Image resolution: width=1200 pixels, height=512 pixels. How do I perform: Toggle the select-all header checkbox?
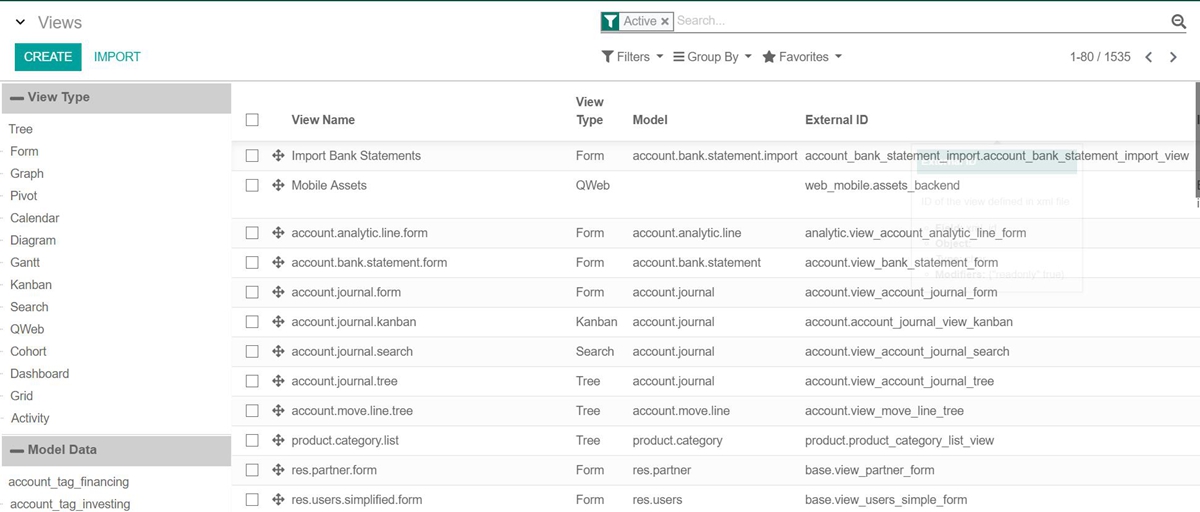[x=252, y=119]
